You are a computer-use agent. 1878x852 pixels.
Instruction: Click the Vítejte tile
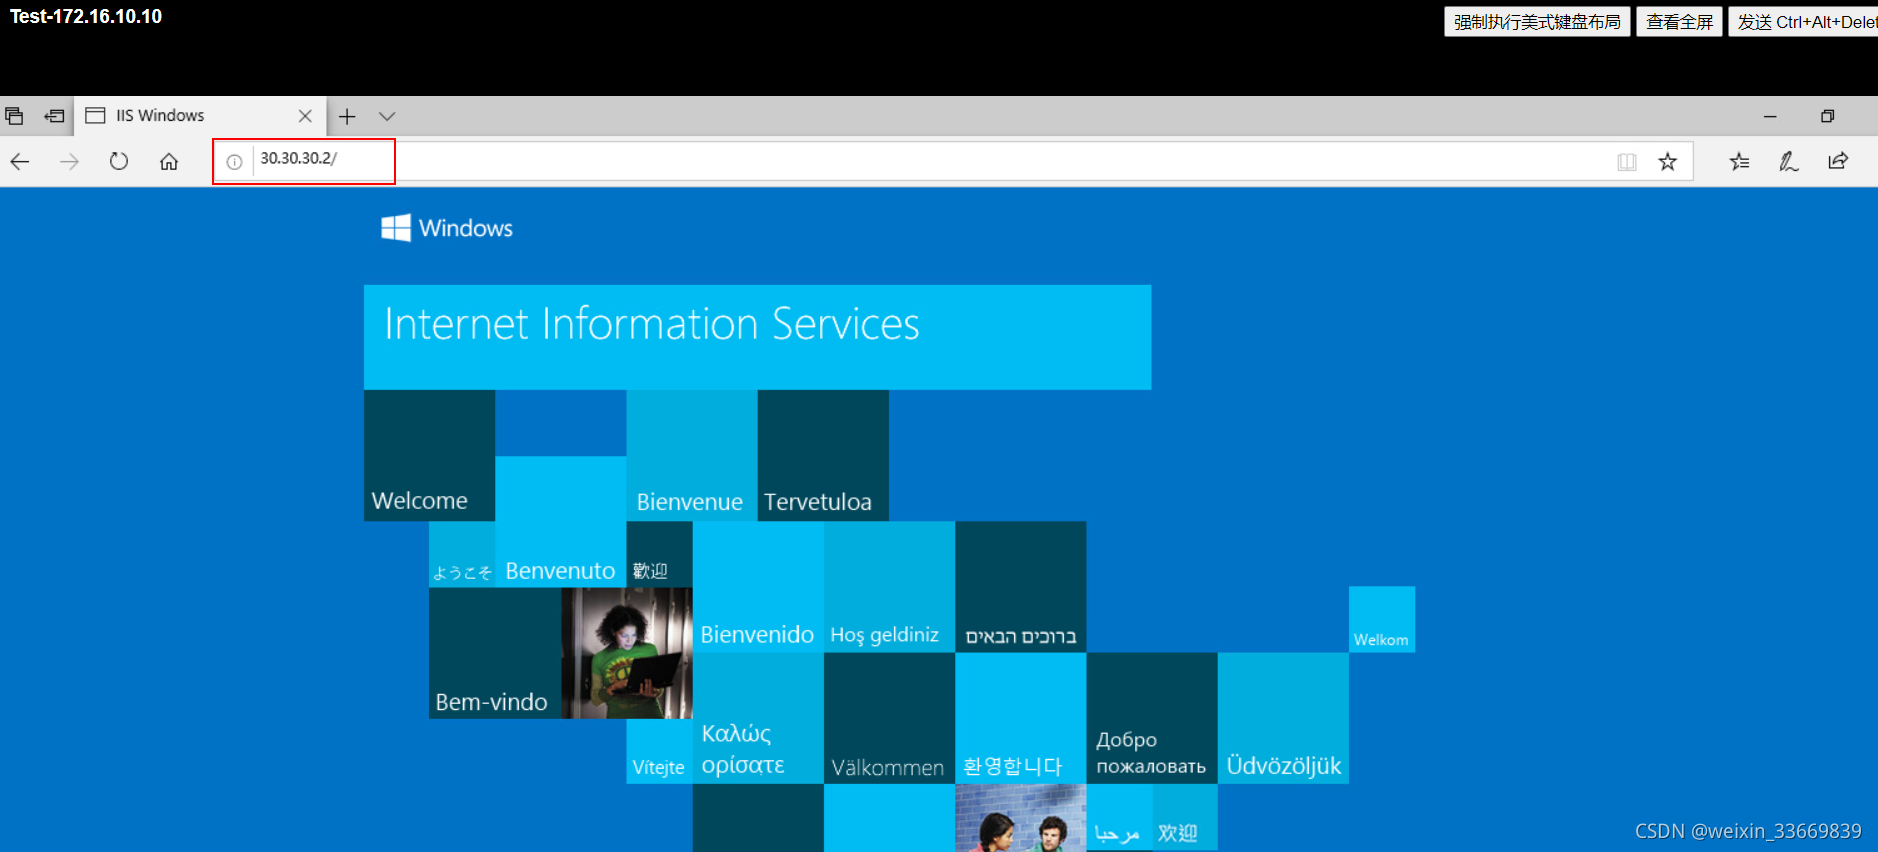click(x=659, y=751)
